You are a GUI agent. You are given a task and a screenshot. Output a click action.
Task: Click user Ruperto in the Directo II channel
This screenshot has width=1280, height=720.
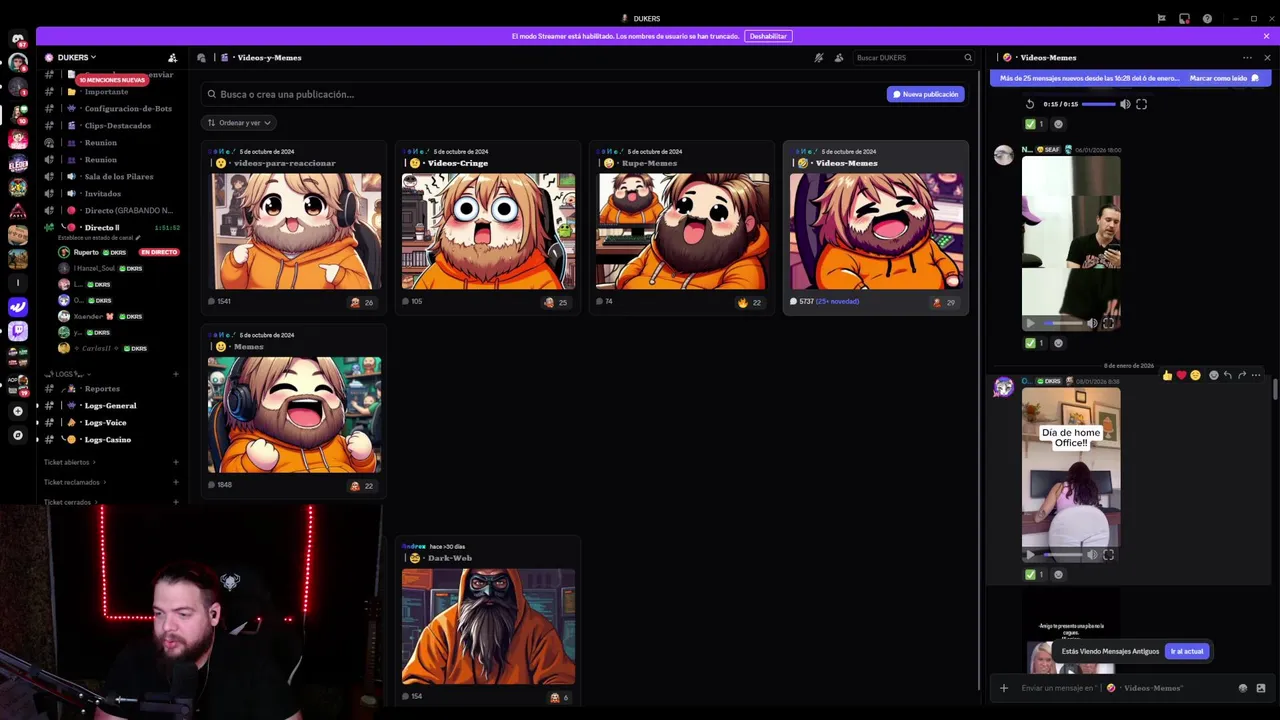click(118, 252)
